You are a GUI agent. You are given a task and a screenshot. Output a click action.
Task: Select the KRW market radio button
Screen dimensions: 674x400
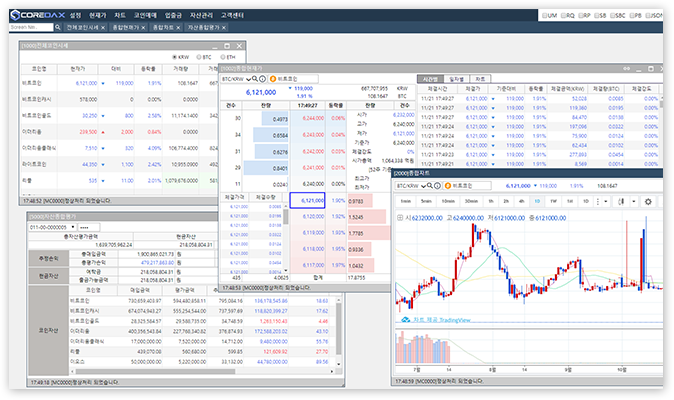coord(176,58)
